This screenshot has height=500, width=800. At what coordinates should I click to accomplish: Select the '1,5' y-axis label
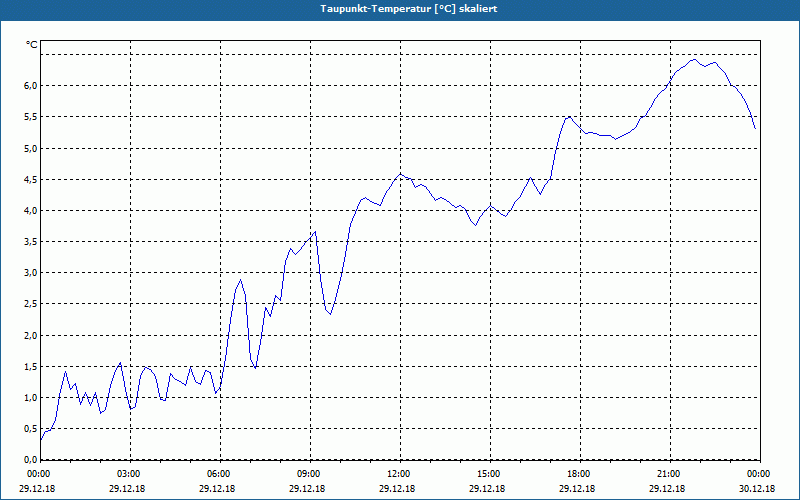[31, 367]
